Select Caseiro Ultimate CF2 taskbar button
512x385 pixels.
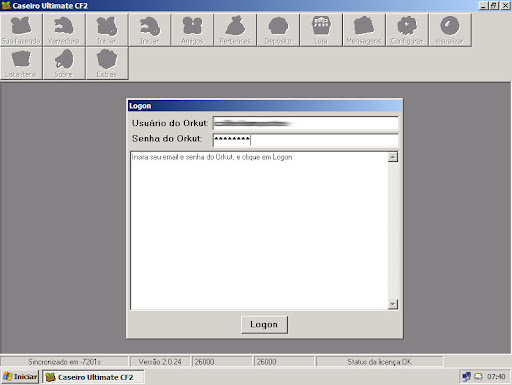coord(93,377)
